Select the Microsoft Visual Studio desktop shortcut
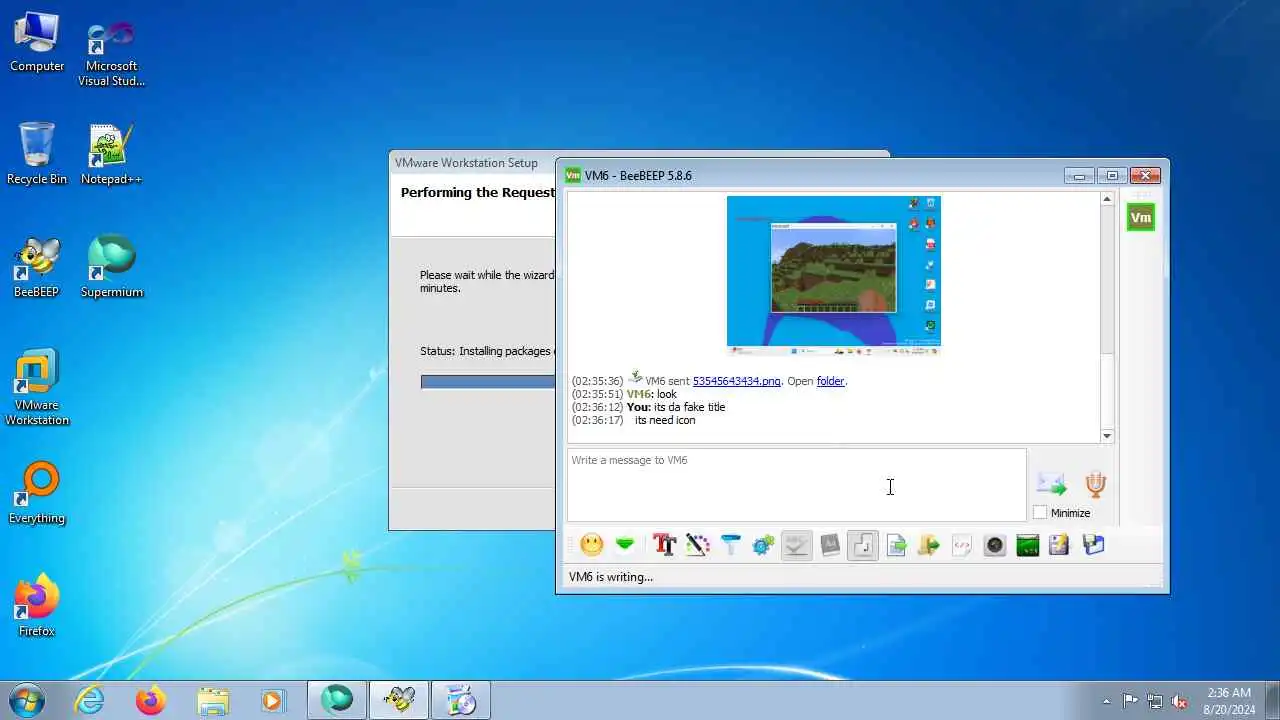 pos(112,52)
